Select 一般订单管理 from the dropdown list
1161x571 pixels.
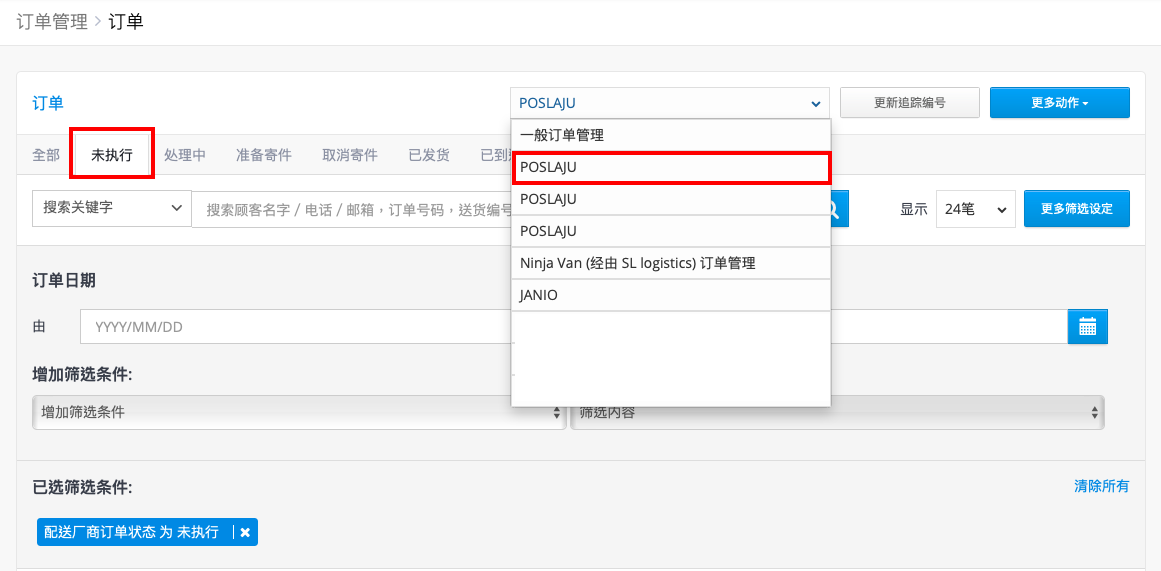tap(670, 136)
